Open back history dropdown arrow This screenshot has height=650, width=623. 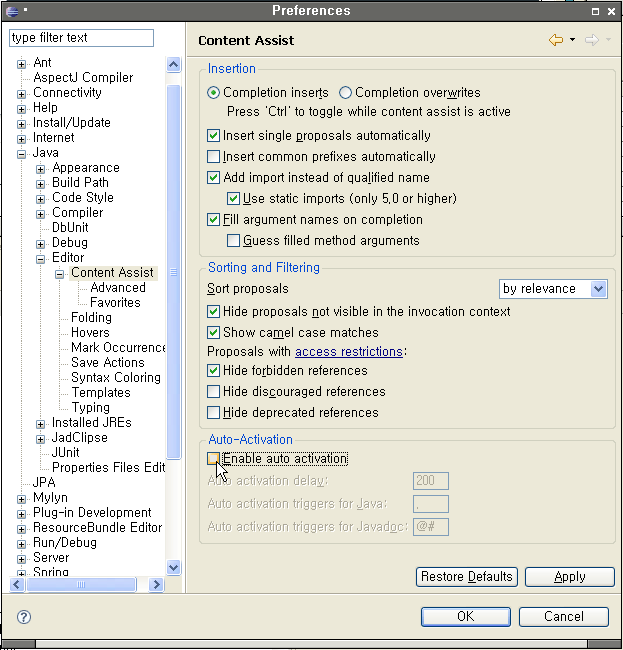click(572, 40)
